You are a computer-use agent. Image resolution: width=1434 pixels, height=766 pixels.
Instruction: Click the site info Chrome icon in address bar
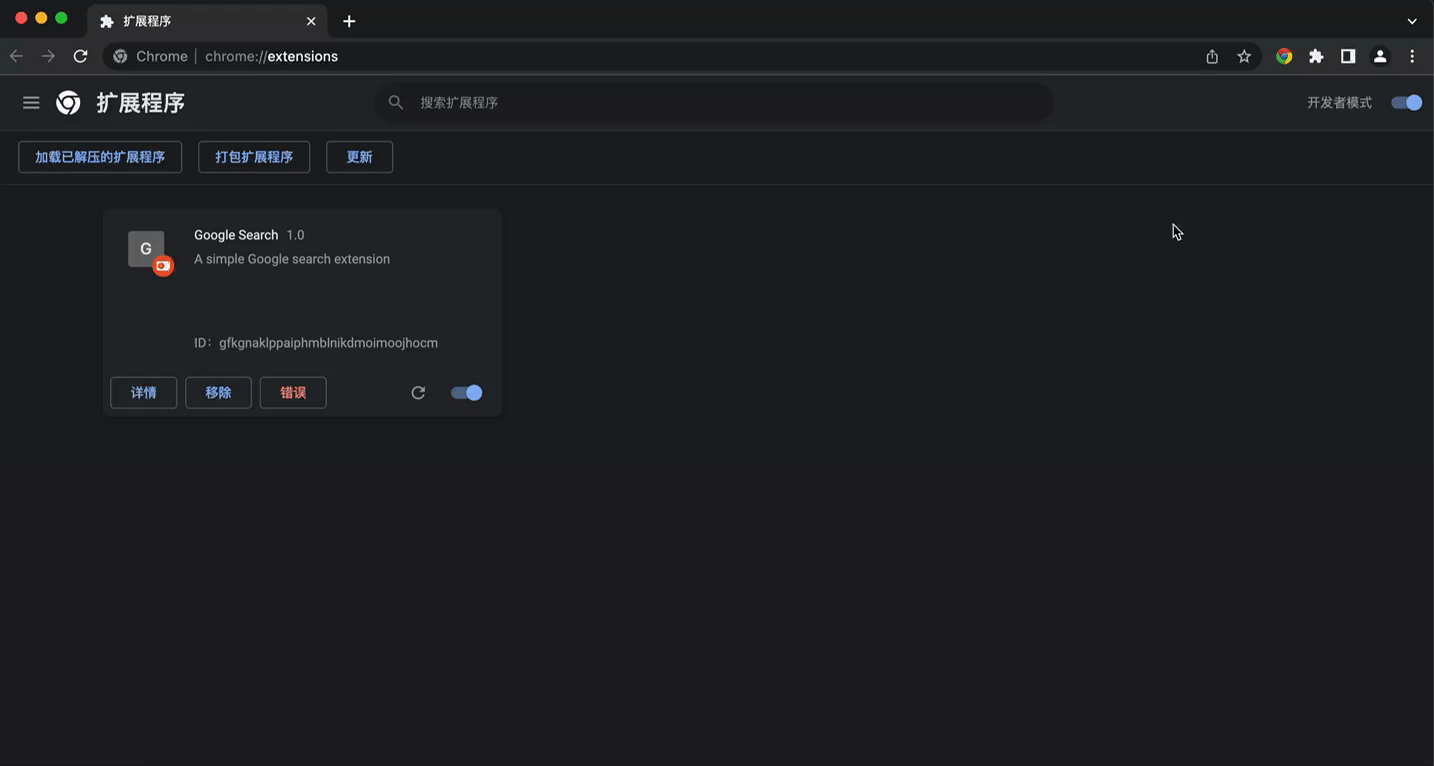point(120,56)
